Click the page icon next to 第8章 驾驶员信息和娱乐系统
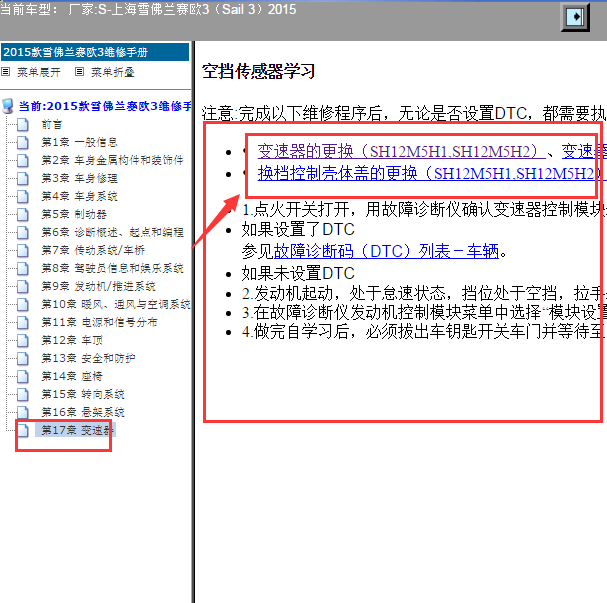 click(23, 268)
